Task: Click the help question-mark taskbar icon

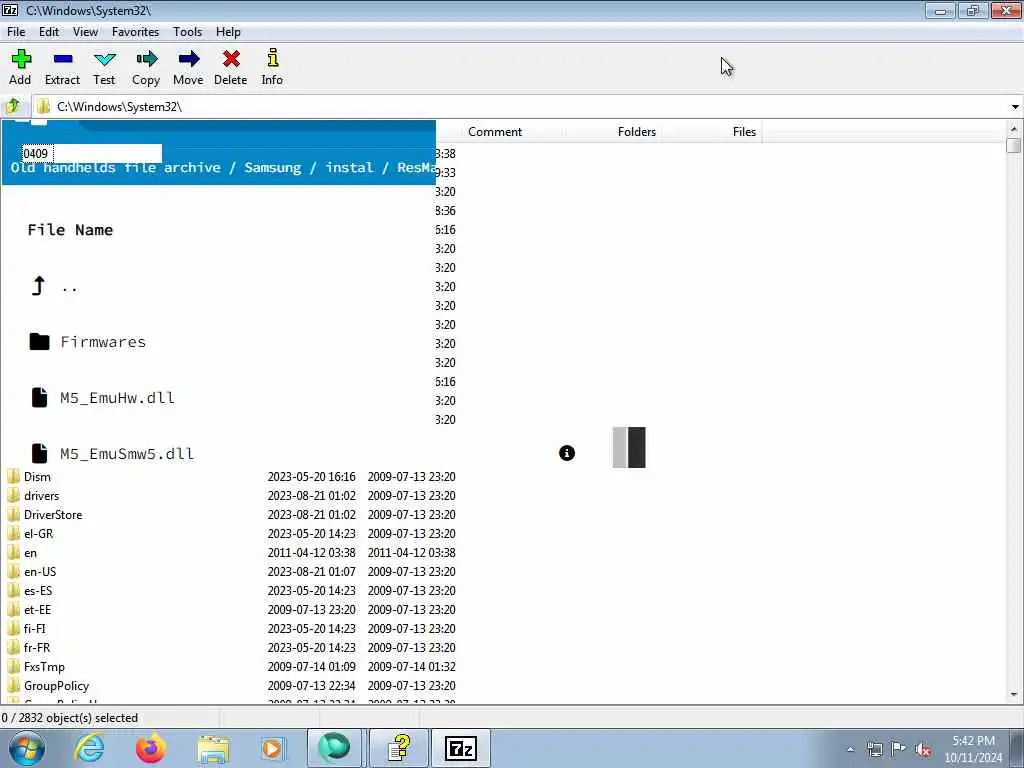Action: tap(399, 748)
